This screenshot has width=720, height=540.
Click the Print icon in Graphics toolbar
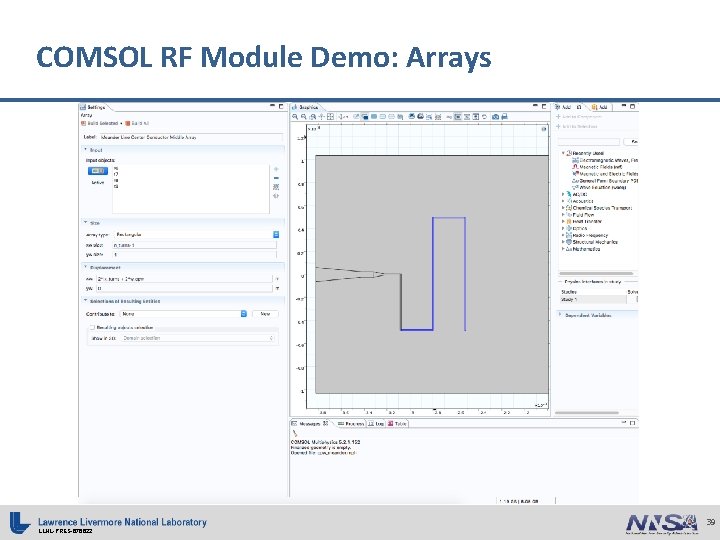tap(504, 117)
